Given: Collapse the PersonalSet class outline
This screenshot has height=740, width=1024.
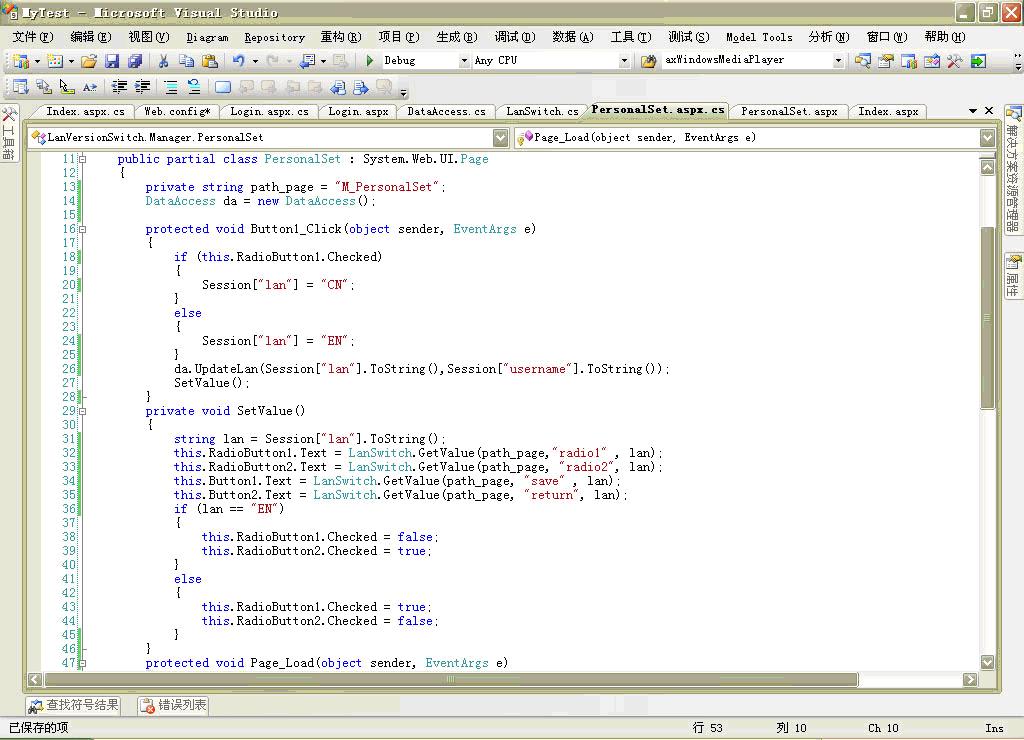Looking at the screenshot, I should coord(83,159).
